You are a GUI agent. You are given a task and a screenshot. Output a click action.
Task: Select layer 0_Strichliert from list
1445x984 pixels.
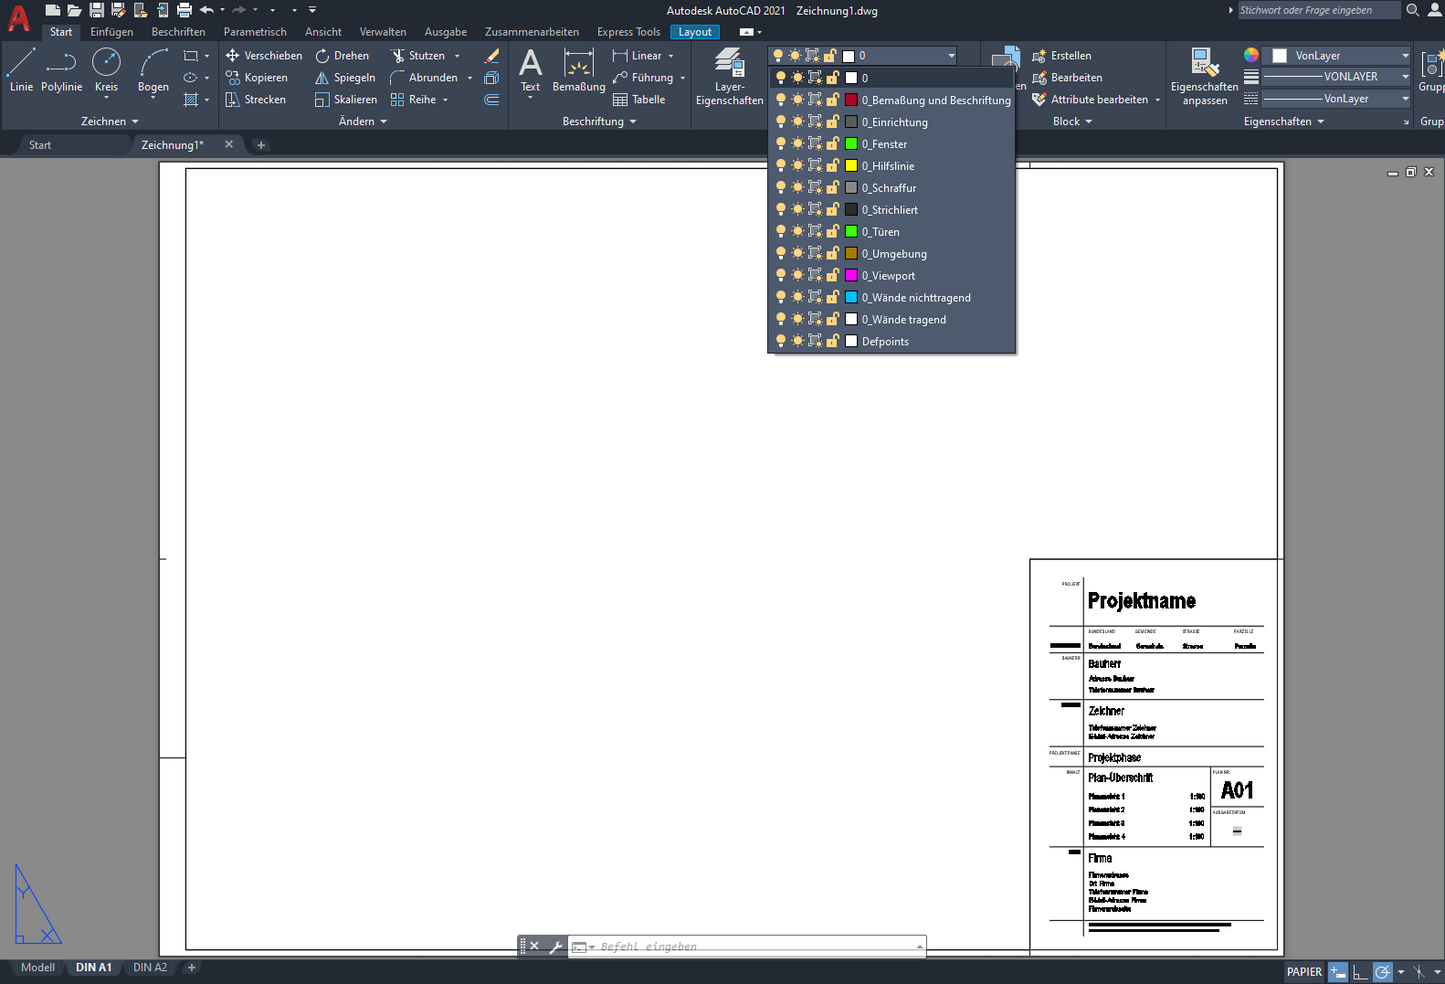point(892,210)
